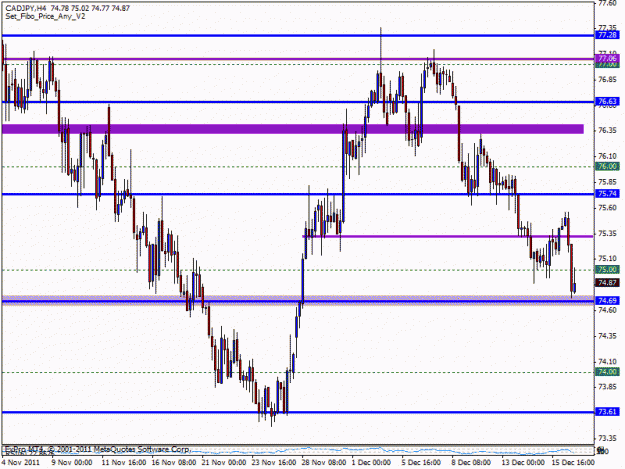Click the 74.35 price axis label

click(607, 336)
